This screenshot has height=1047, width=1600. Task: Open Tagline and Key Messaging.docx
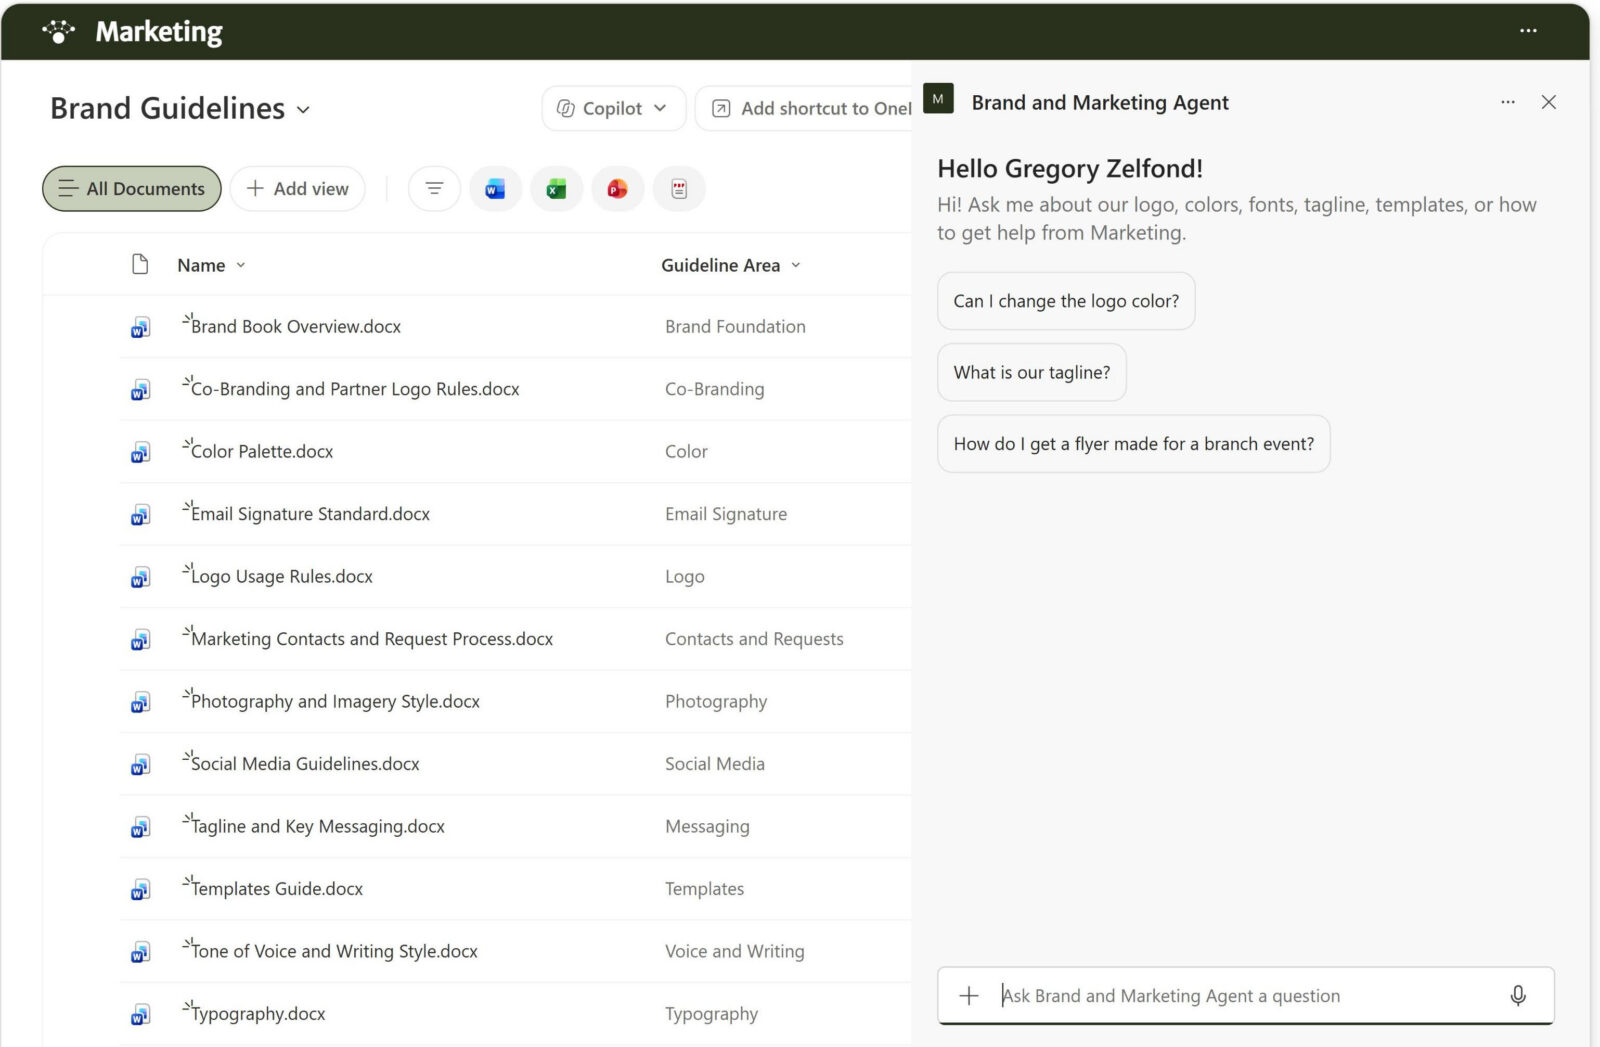click(x=318, y=827)
